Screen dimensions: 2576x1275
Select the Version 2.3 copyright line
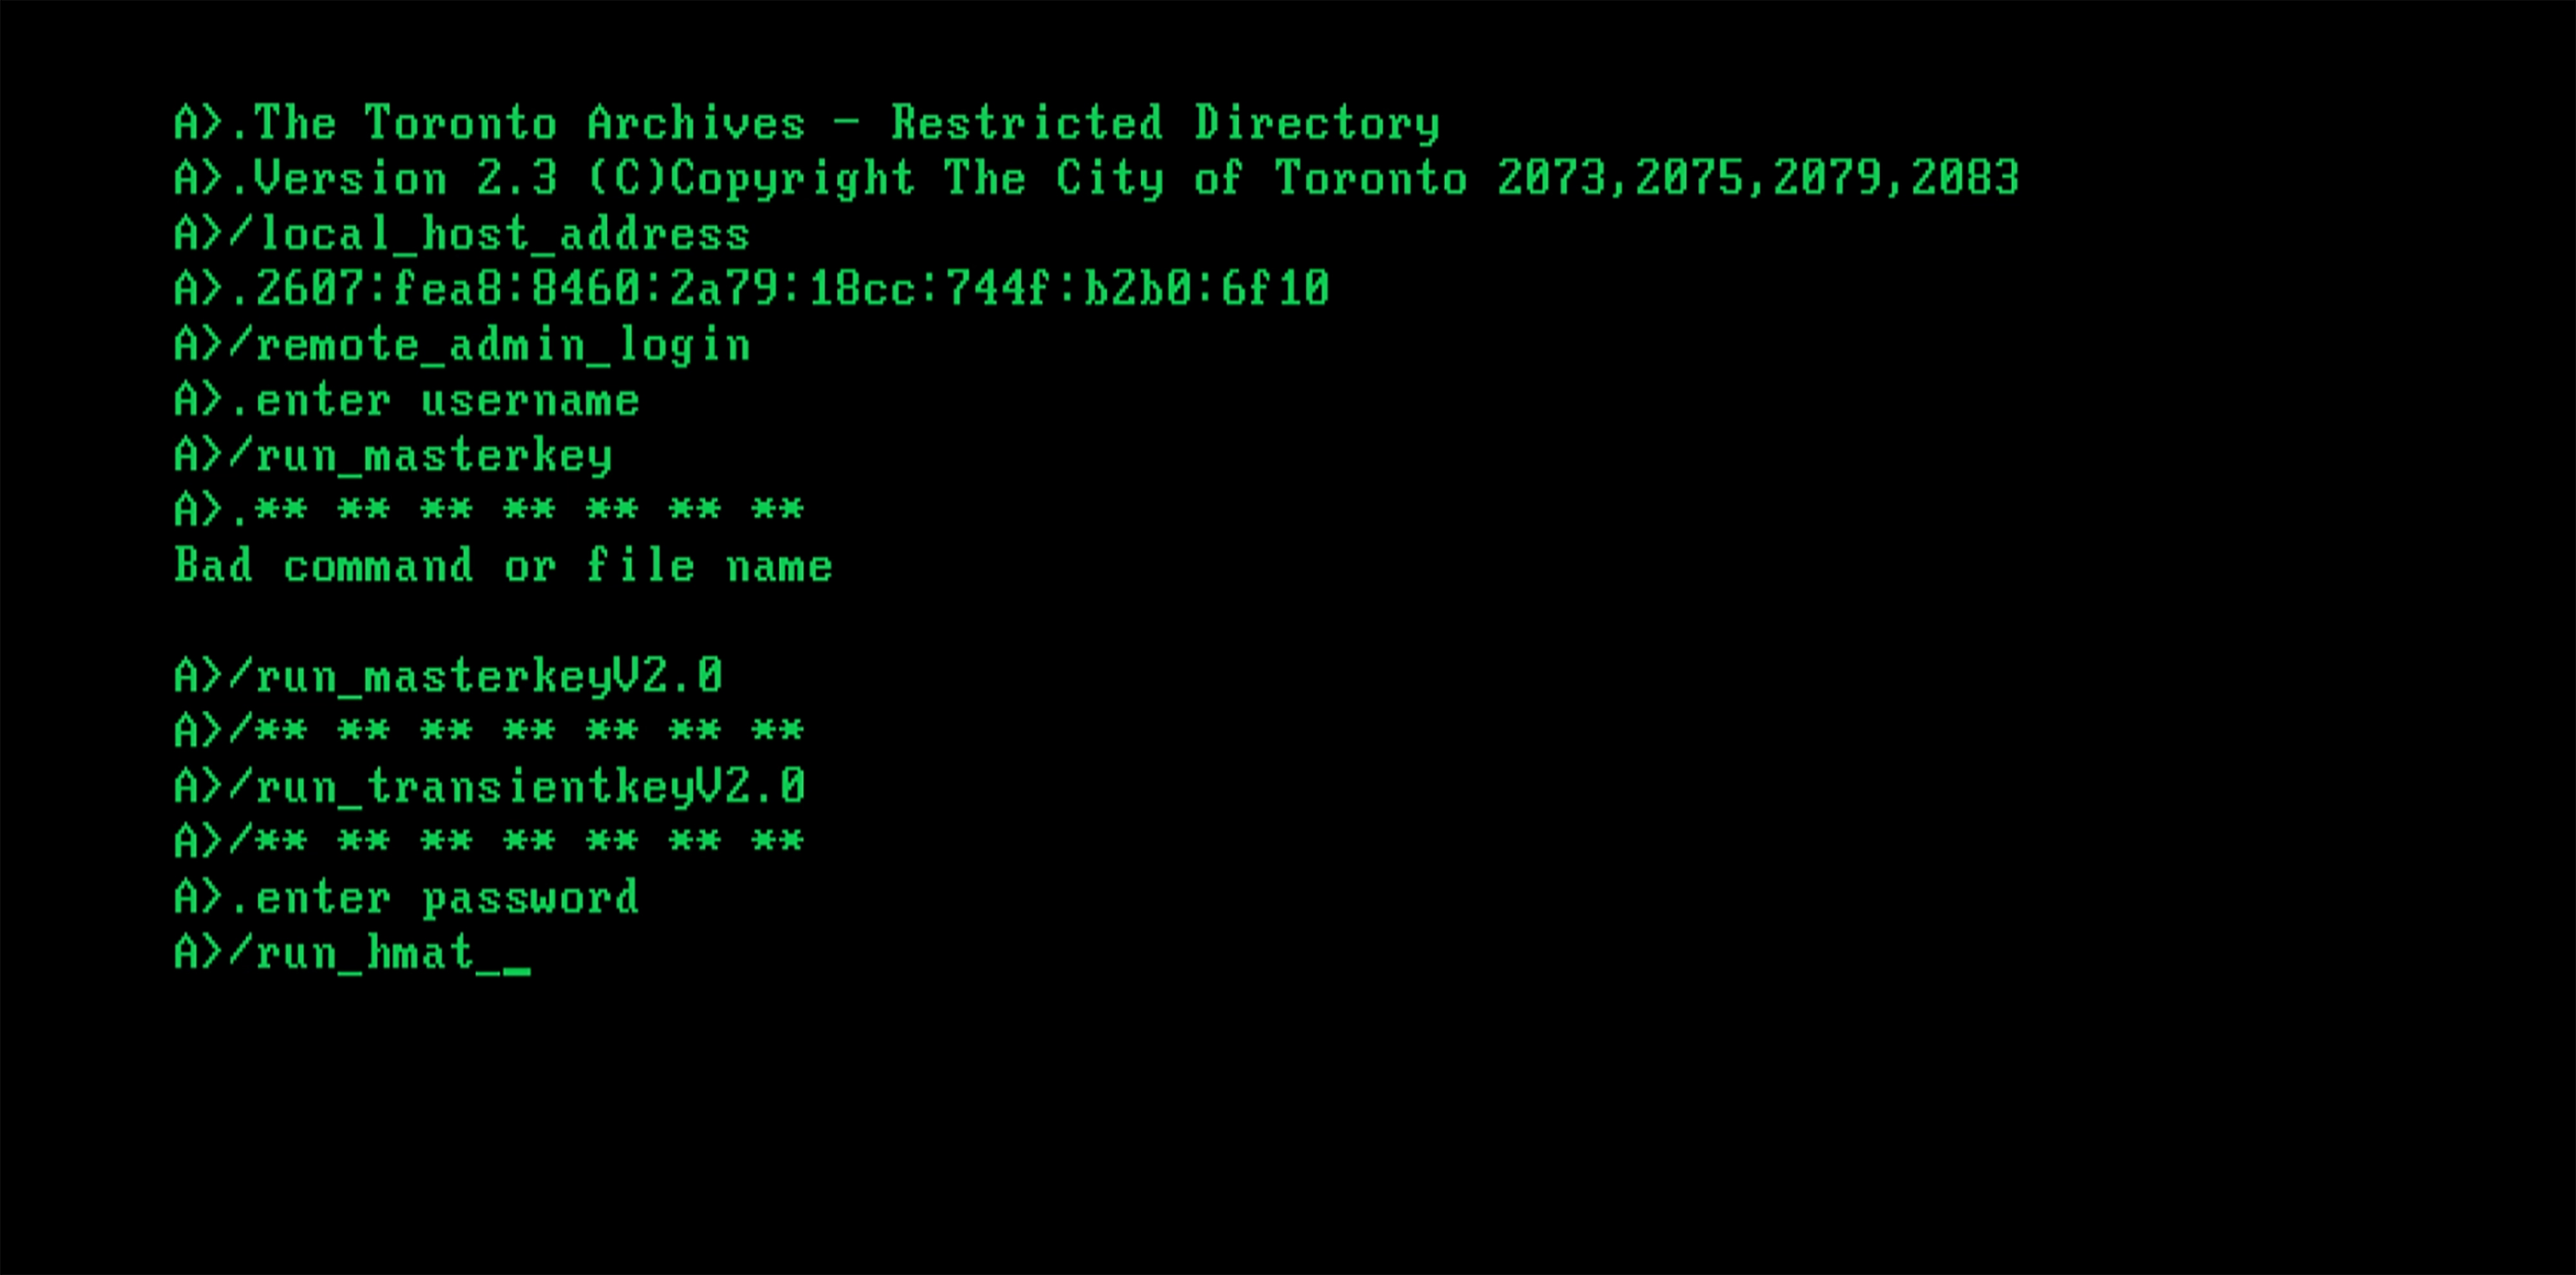point(1097,179)
